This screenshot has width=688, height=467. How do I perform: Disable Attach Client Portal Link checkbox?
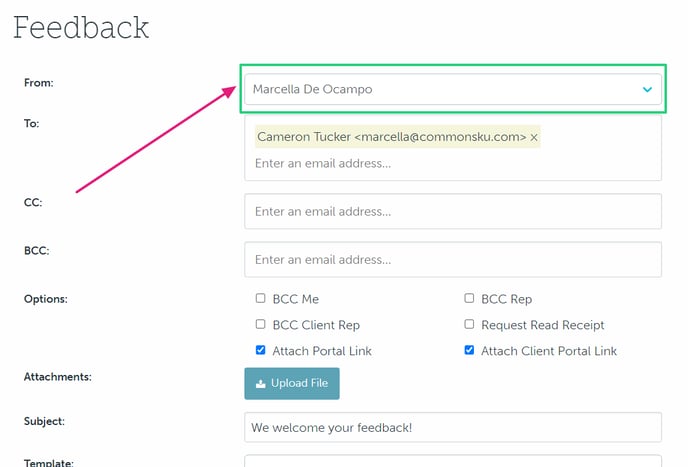tap(469, 351)
